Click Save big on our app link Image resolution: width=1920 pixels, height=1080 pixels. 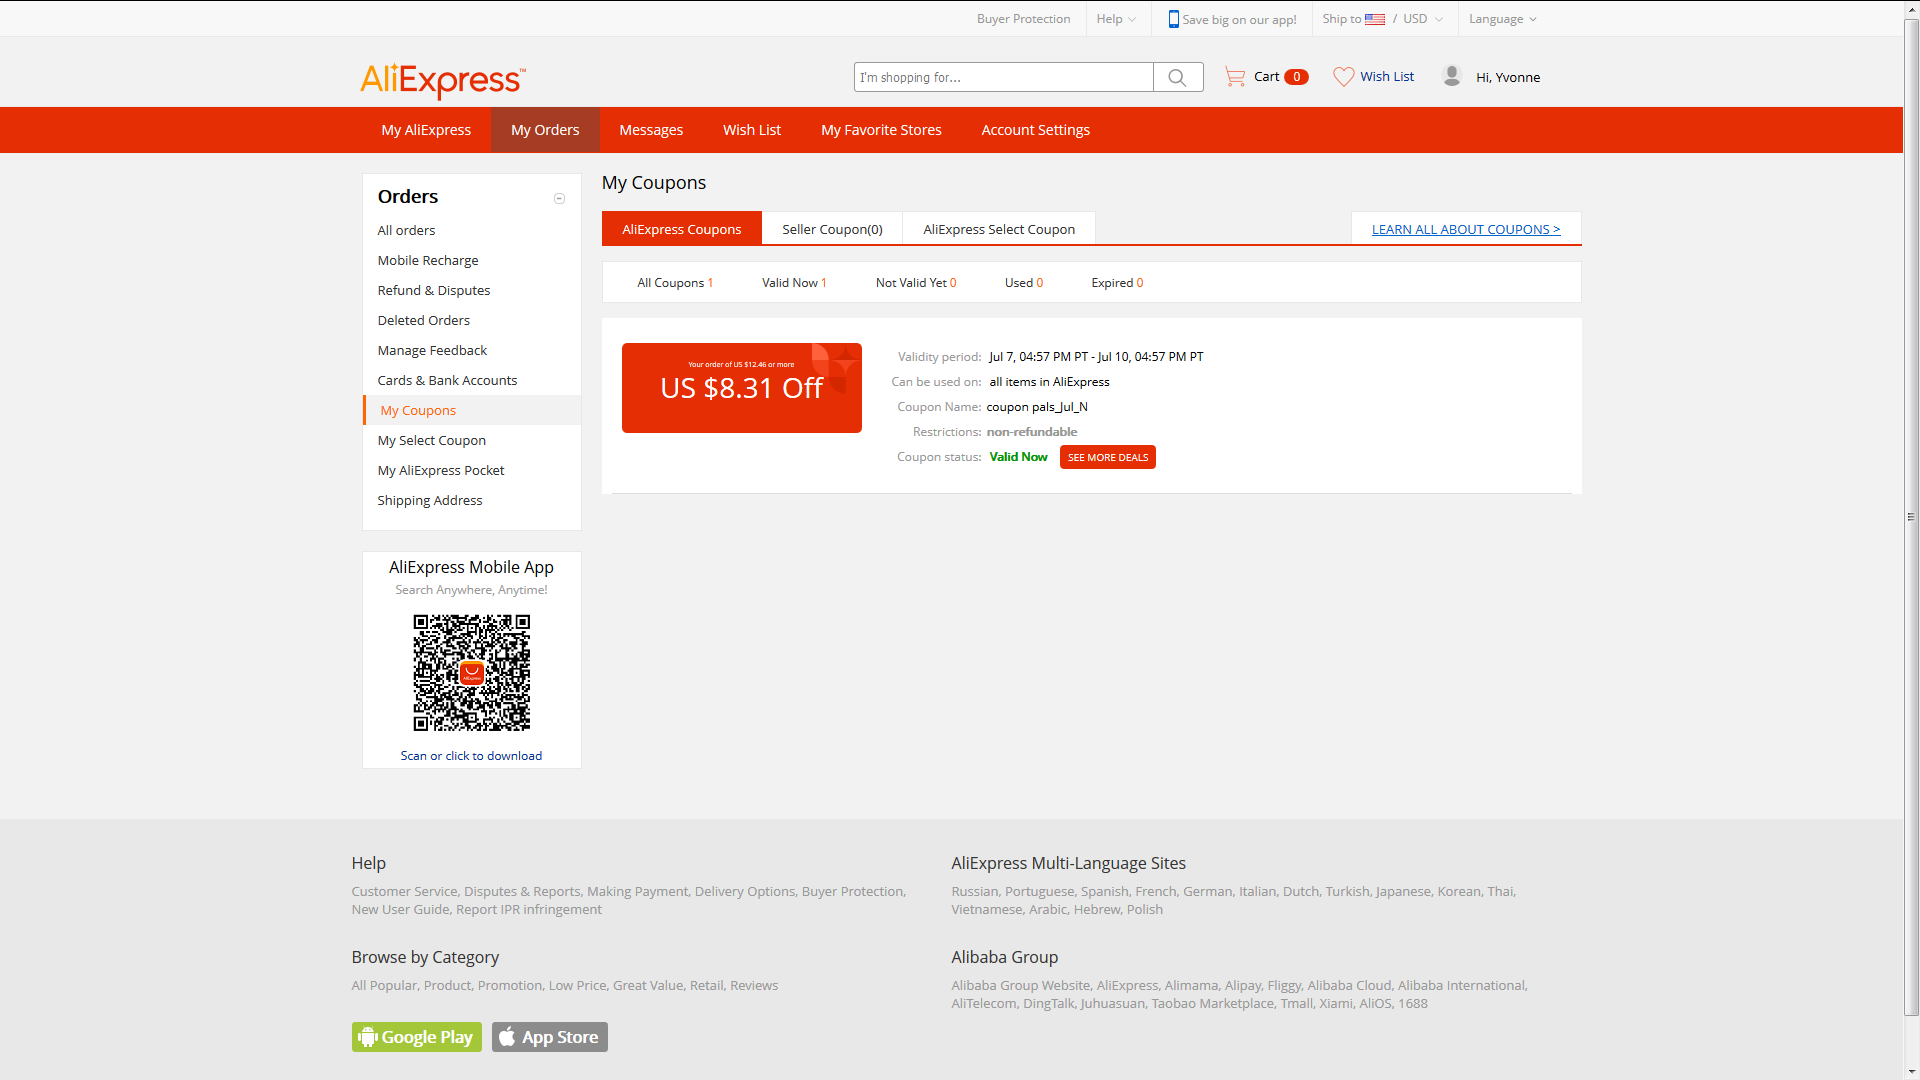pyautogui.click(x=1239, y=19)
